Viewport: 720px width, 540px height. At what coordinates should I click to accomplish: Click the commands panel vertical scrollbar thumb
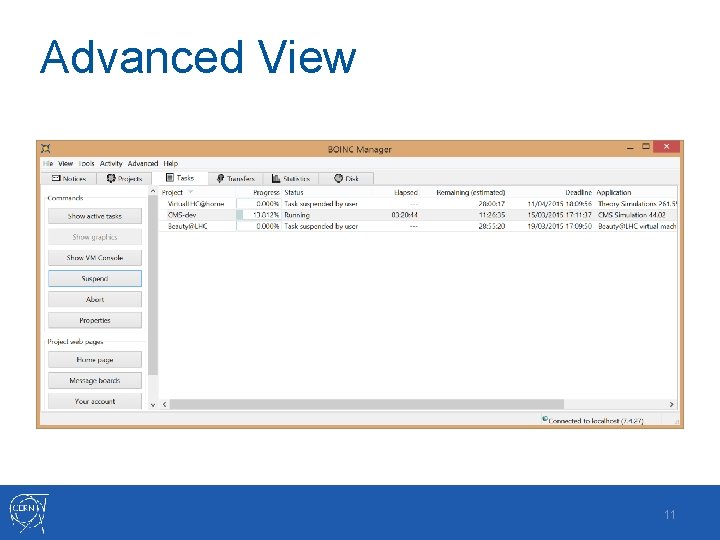pos(153,286)
